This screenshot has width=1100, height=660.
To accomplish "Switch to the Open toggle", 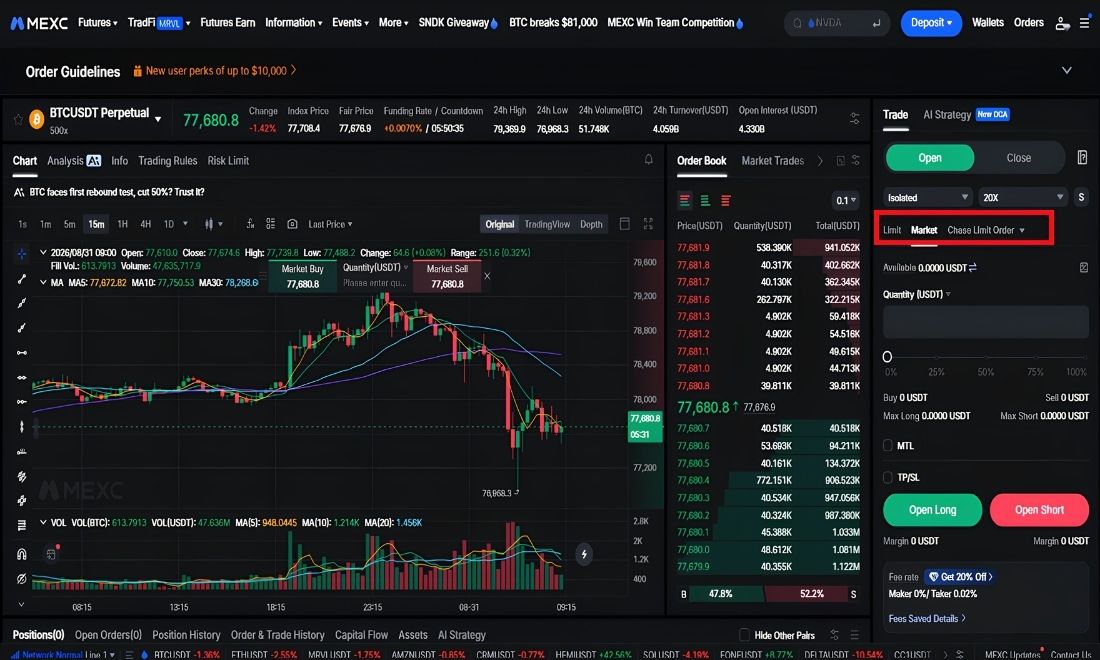I will (x=930, y=158).
